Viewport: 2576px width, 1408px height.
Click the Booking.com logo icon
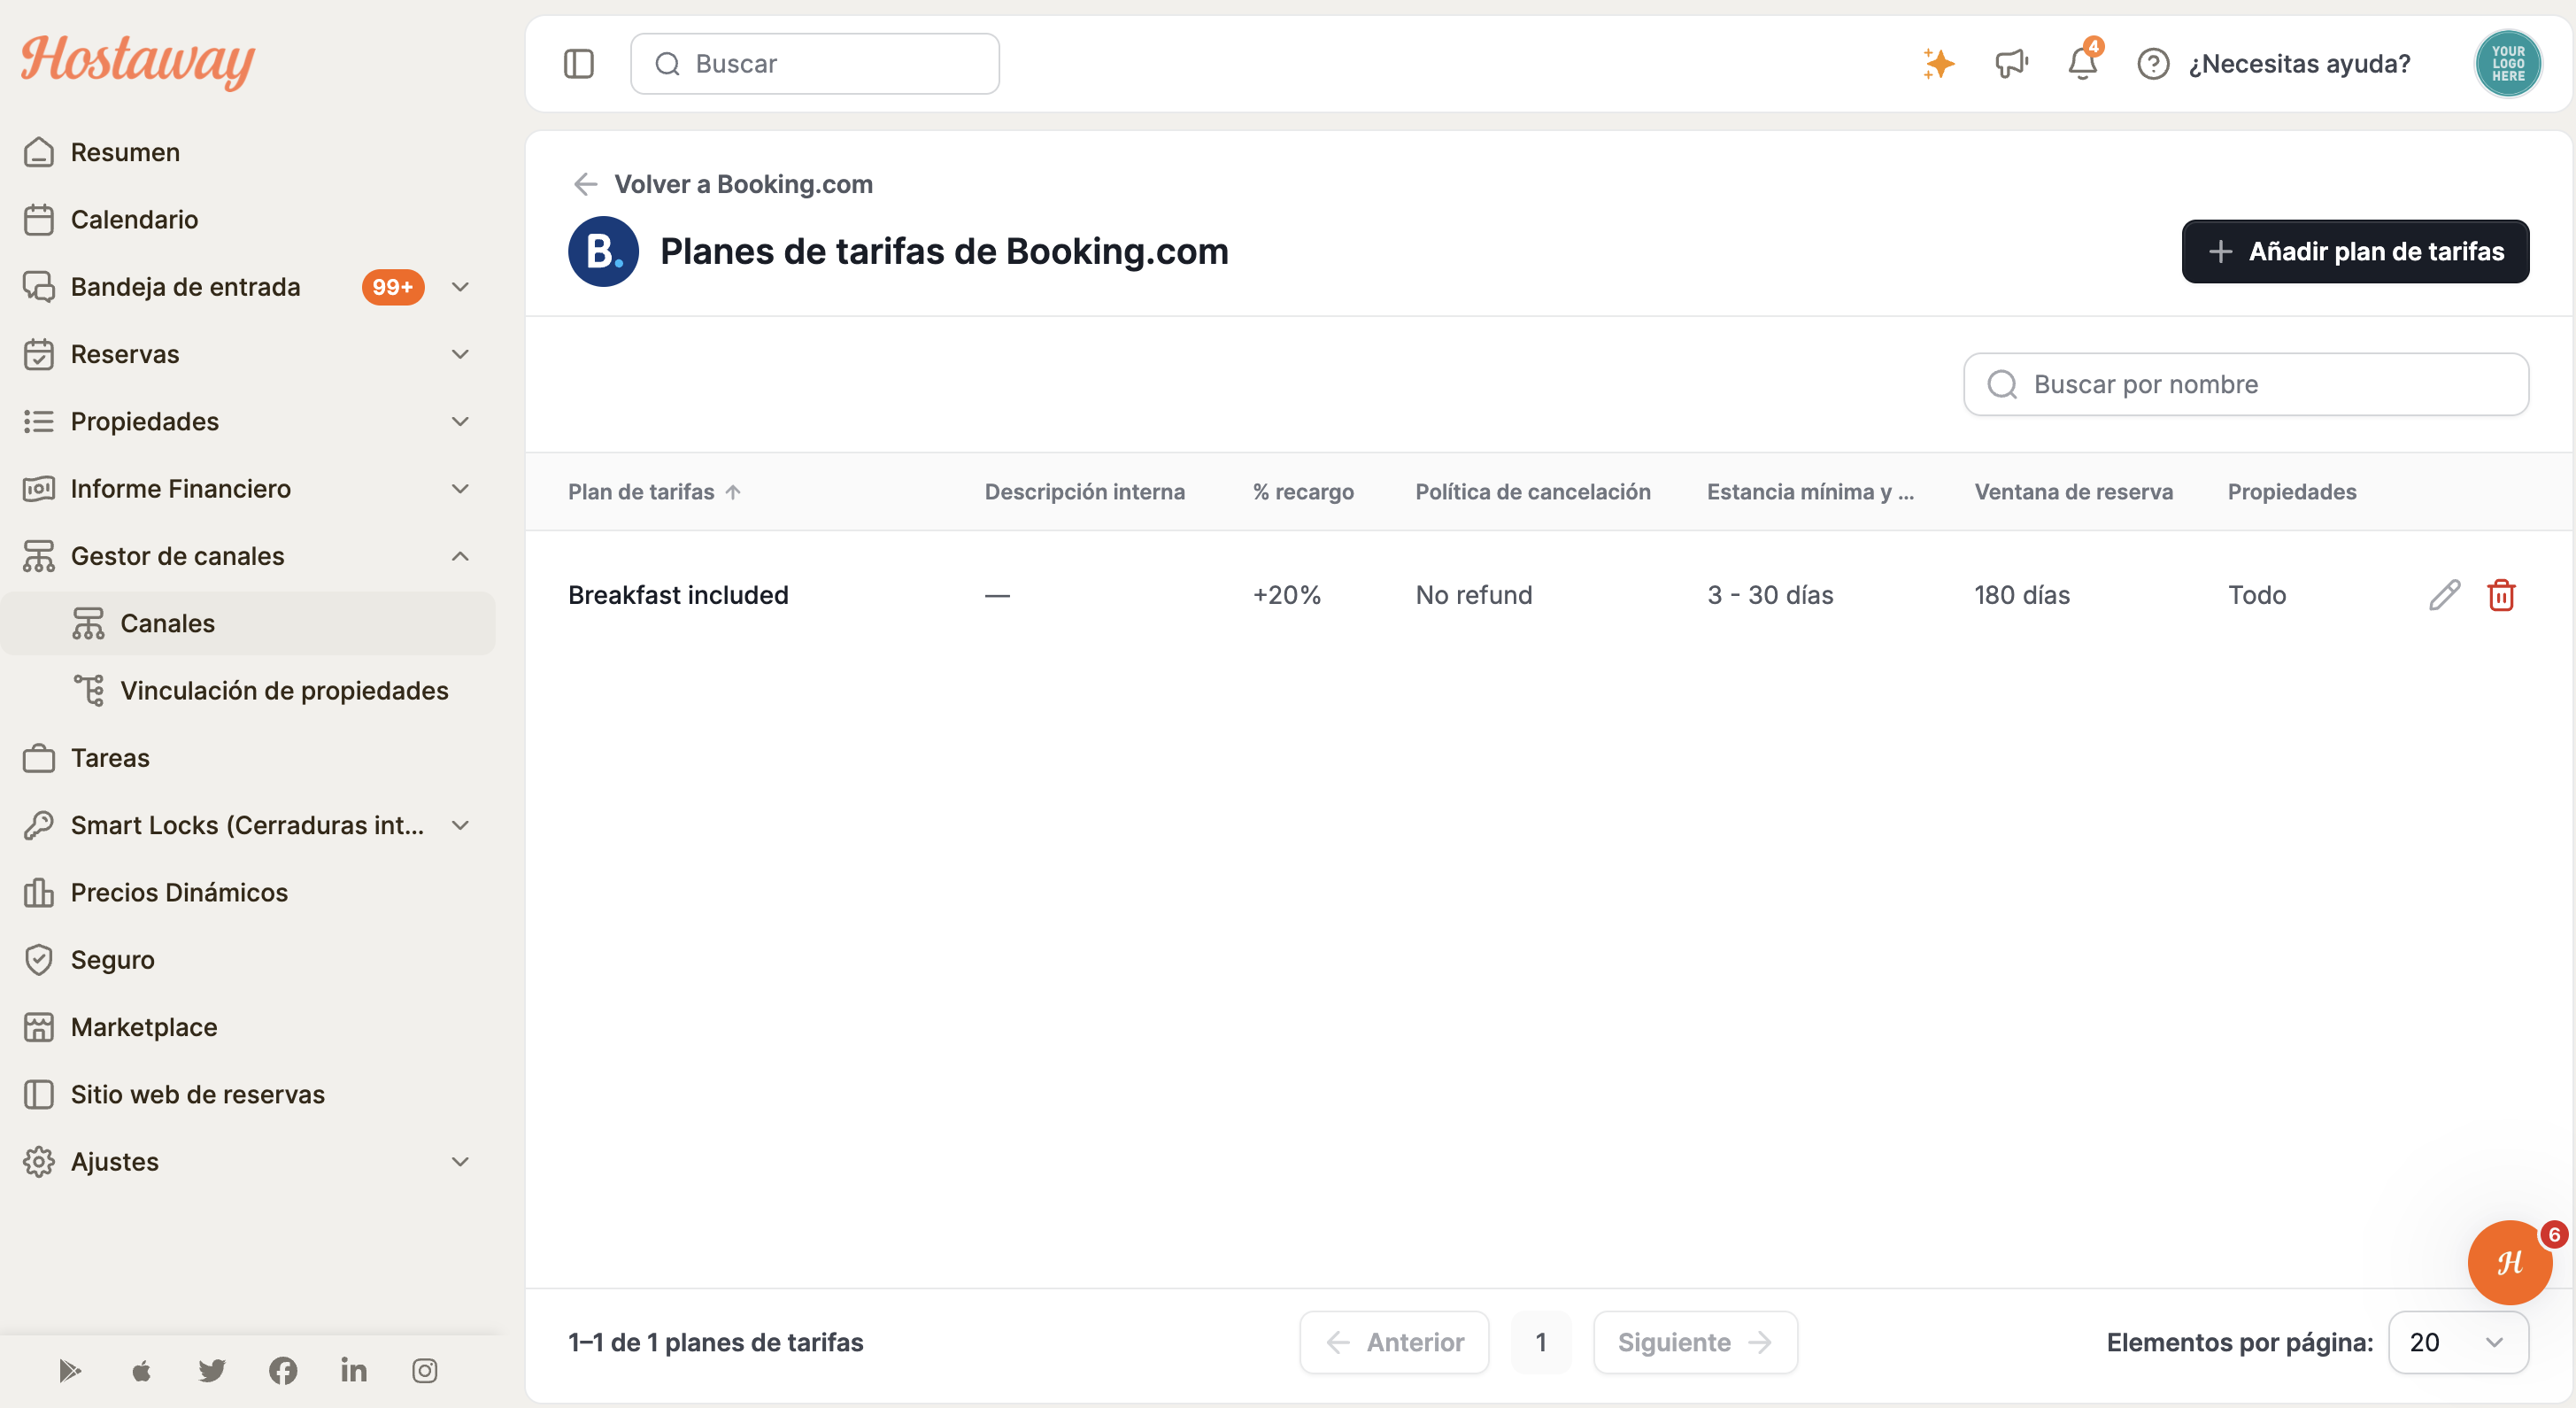603,251
